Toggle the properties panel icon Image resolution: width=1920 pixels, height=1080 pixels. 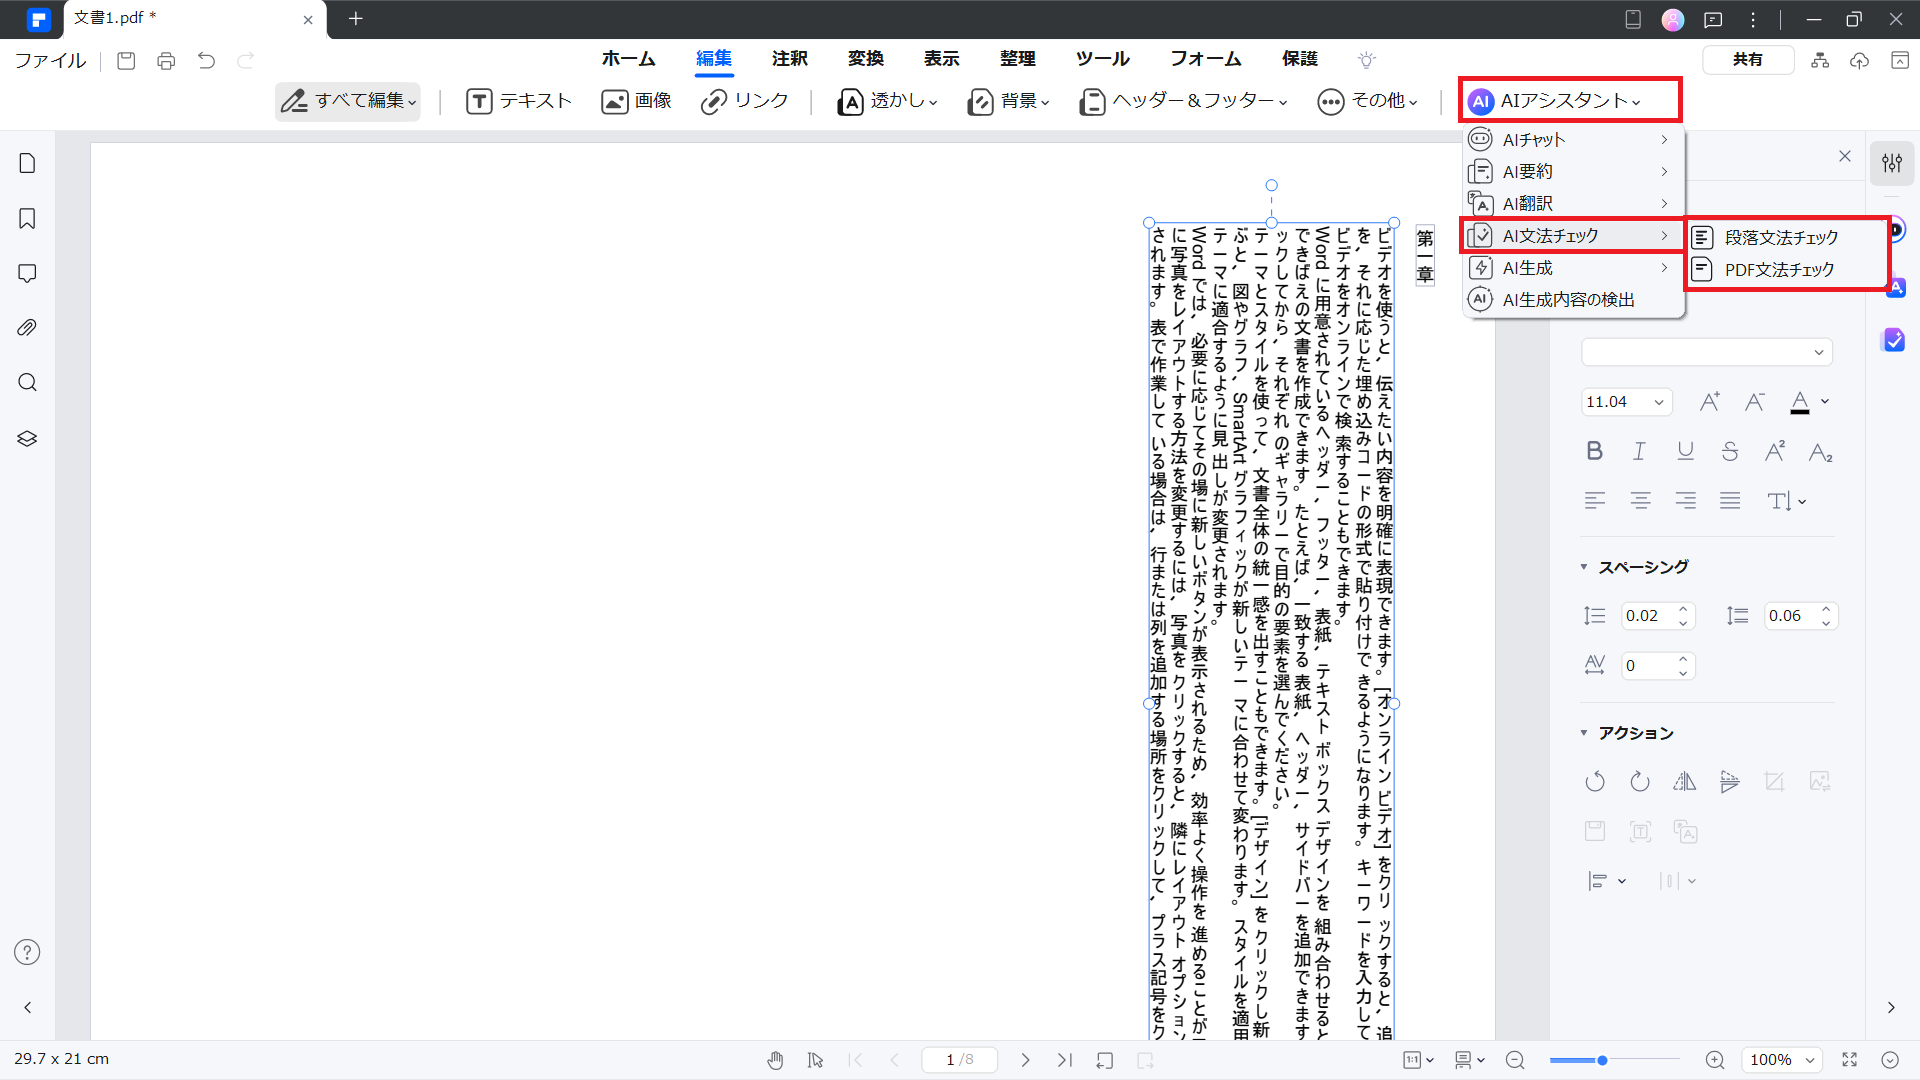click(x=1892, y=163)
